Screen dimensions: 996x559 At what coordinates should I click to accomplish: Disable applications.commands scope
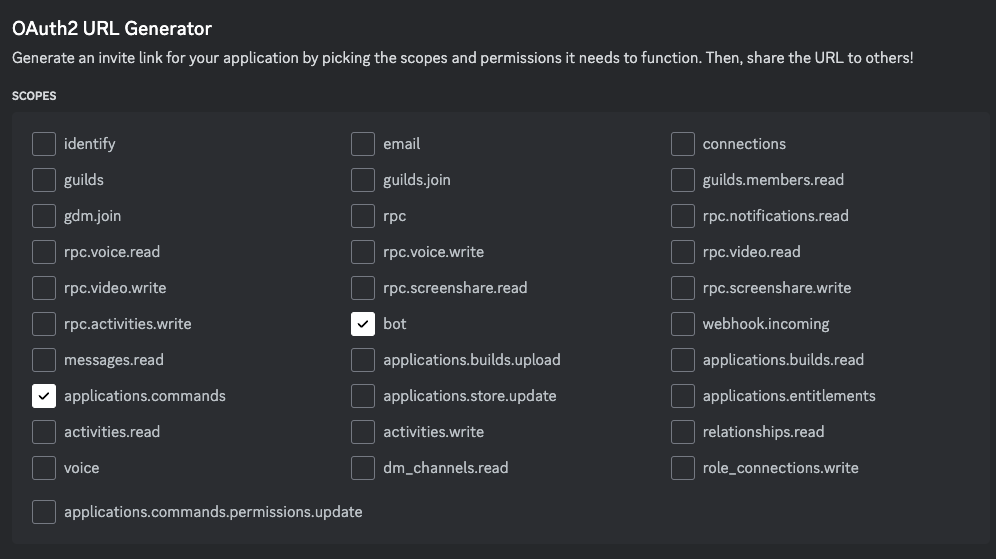click(x=44, y=396)
